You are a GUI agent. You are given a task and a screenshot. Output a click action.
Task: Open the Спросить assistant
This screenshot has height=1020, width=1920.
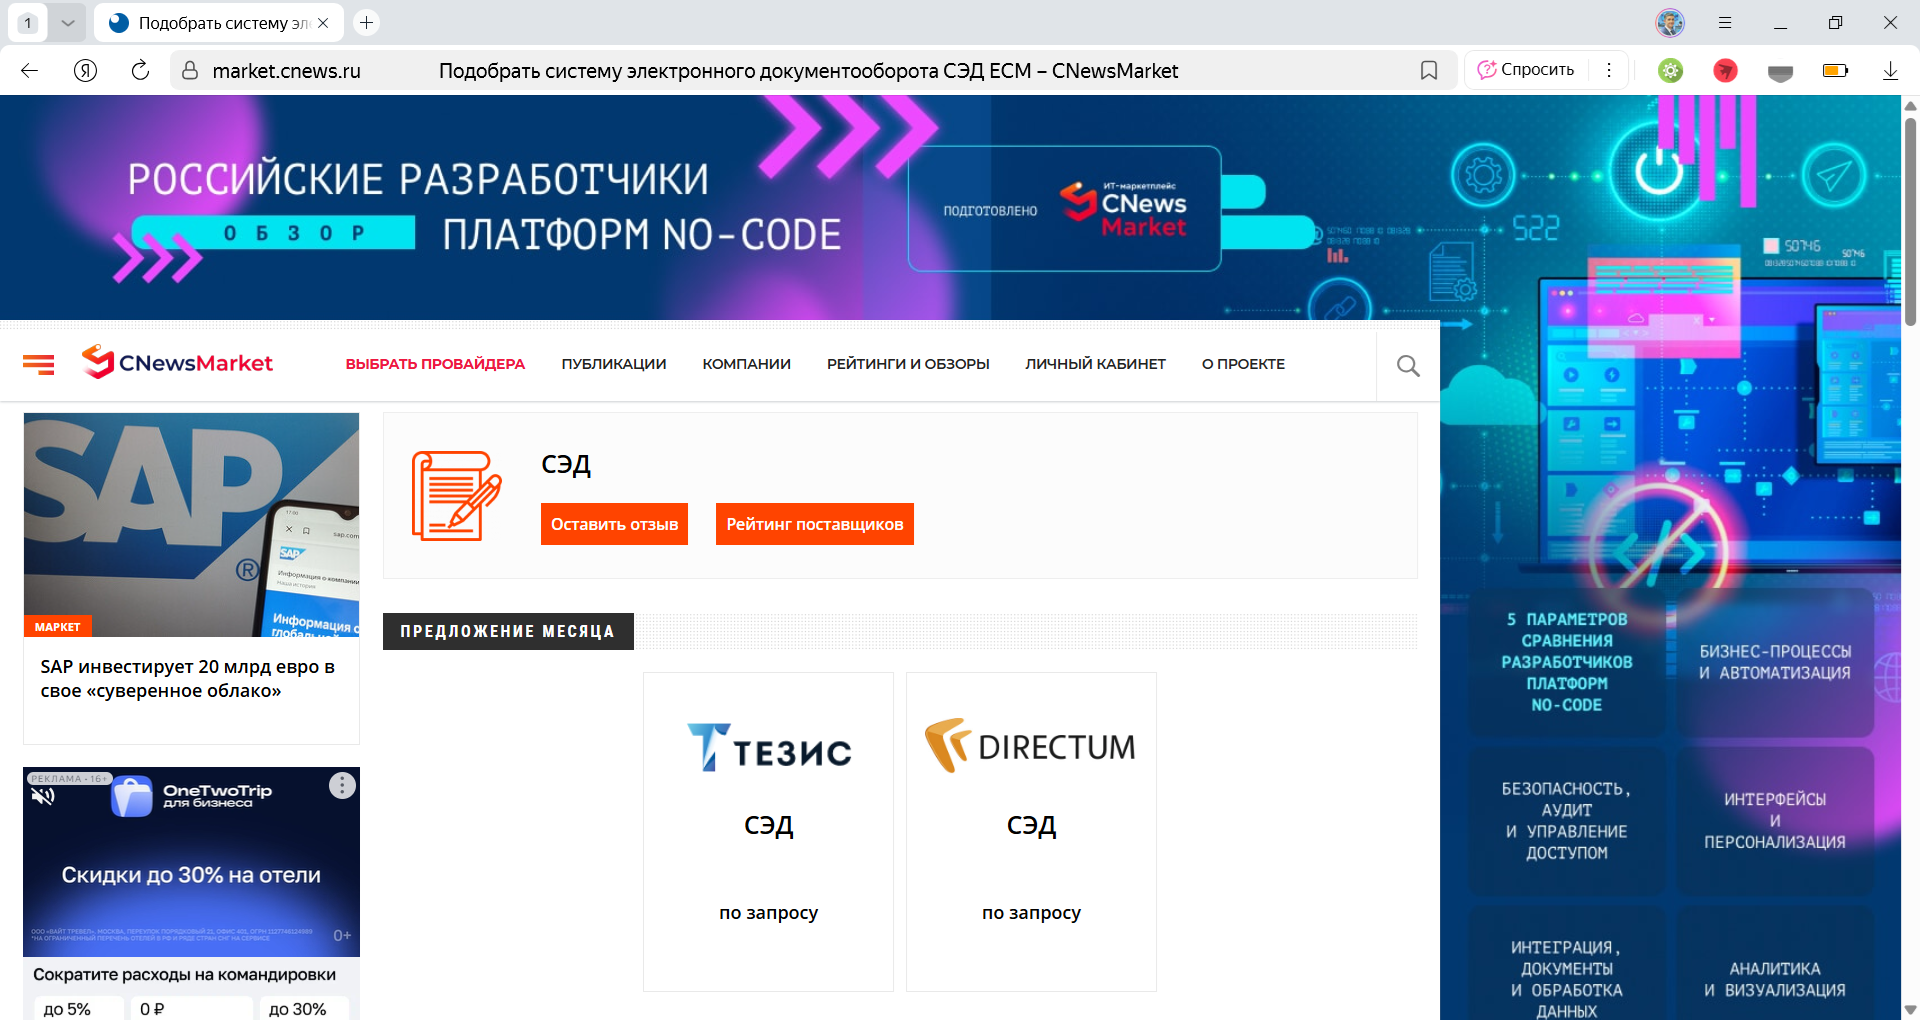(1524, 69)
